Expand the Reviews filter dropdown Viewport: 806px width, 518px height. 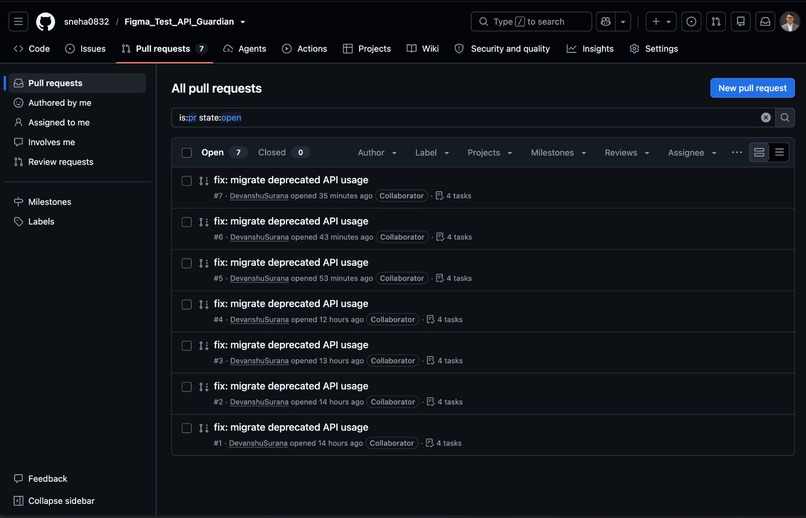pyautogui.click(x=627, y=153)
